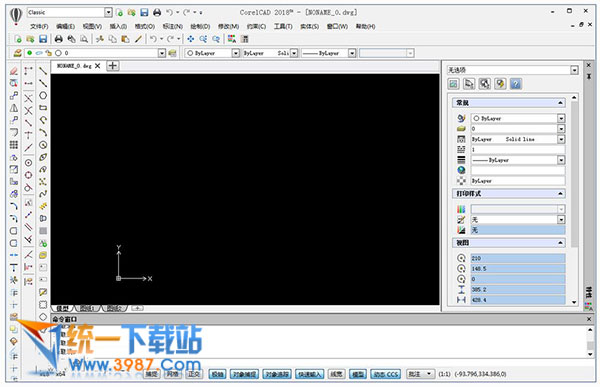The width and height of the screenshot is (600, 387).
Task: Open the ByLayer color swatch dropdown in the properties panel
Action: pyautogui.click(x=518, y=118)
